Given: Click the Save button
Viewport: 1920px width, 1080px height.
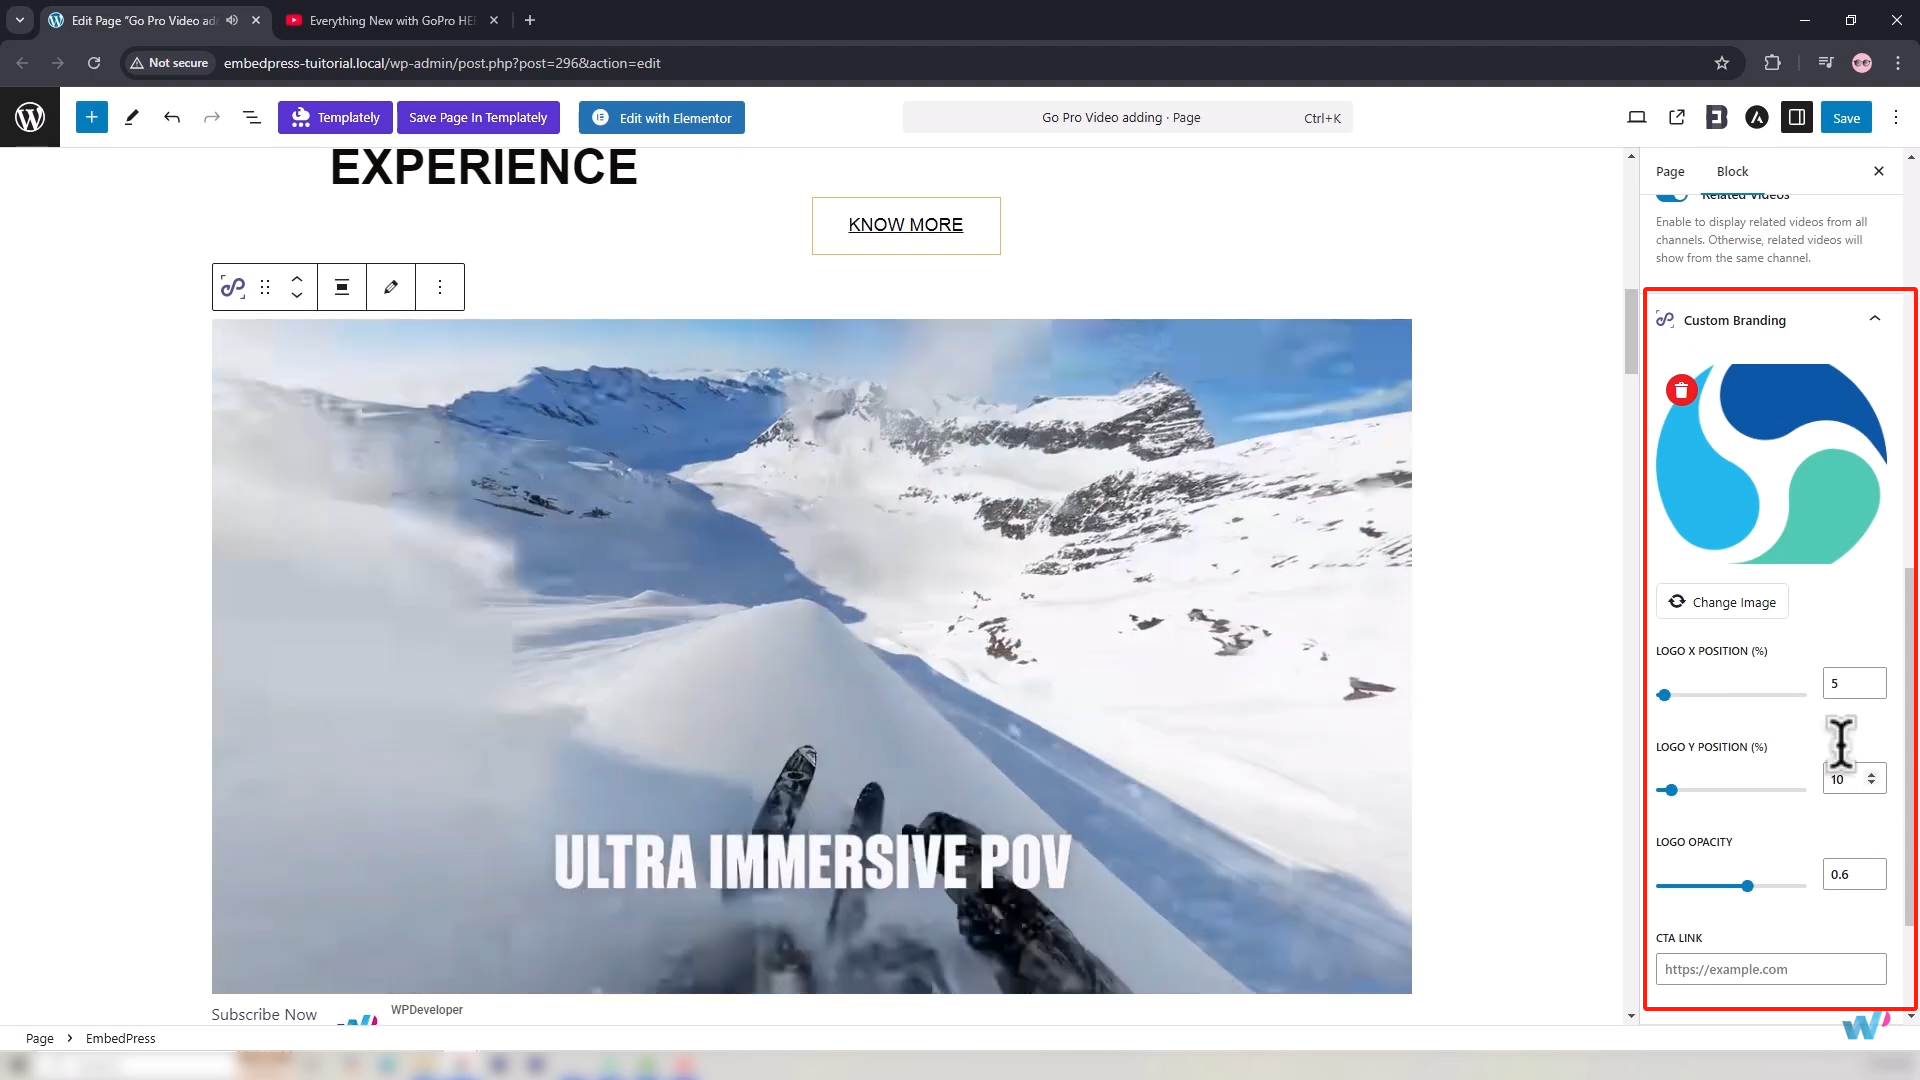Looking at the screenshot, I should click(x=1846, y=117).
